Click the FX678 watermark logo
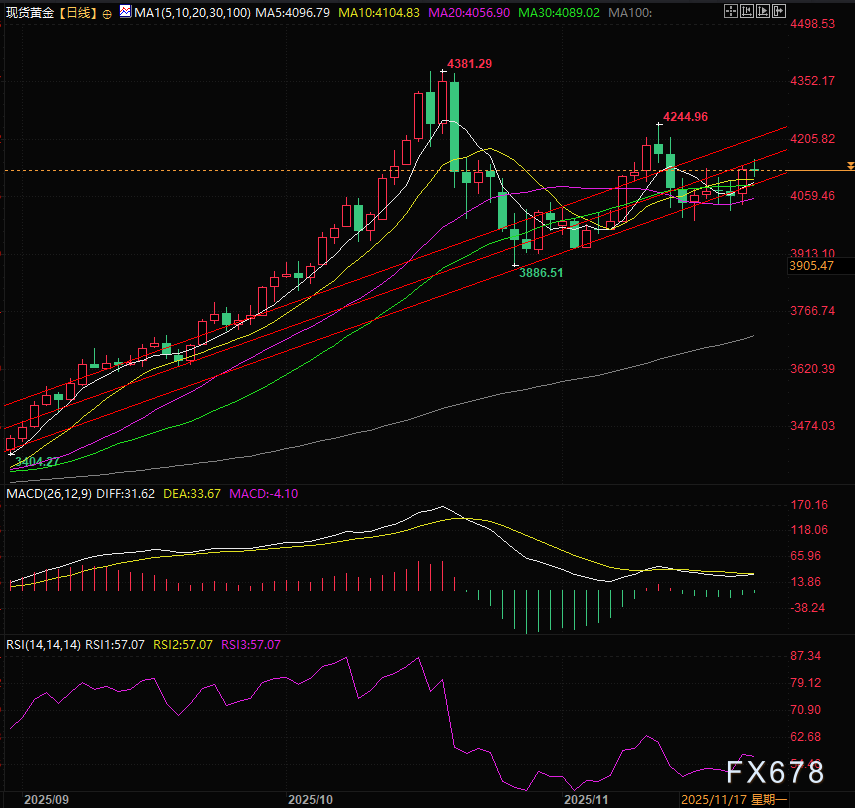 tap(775, 772)
